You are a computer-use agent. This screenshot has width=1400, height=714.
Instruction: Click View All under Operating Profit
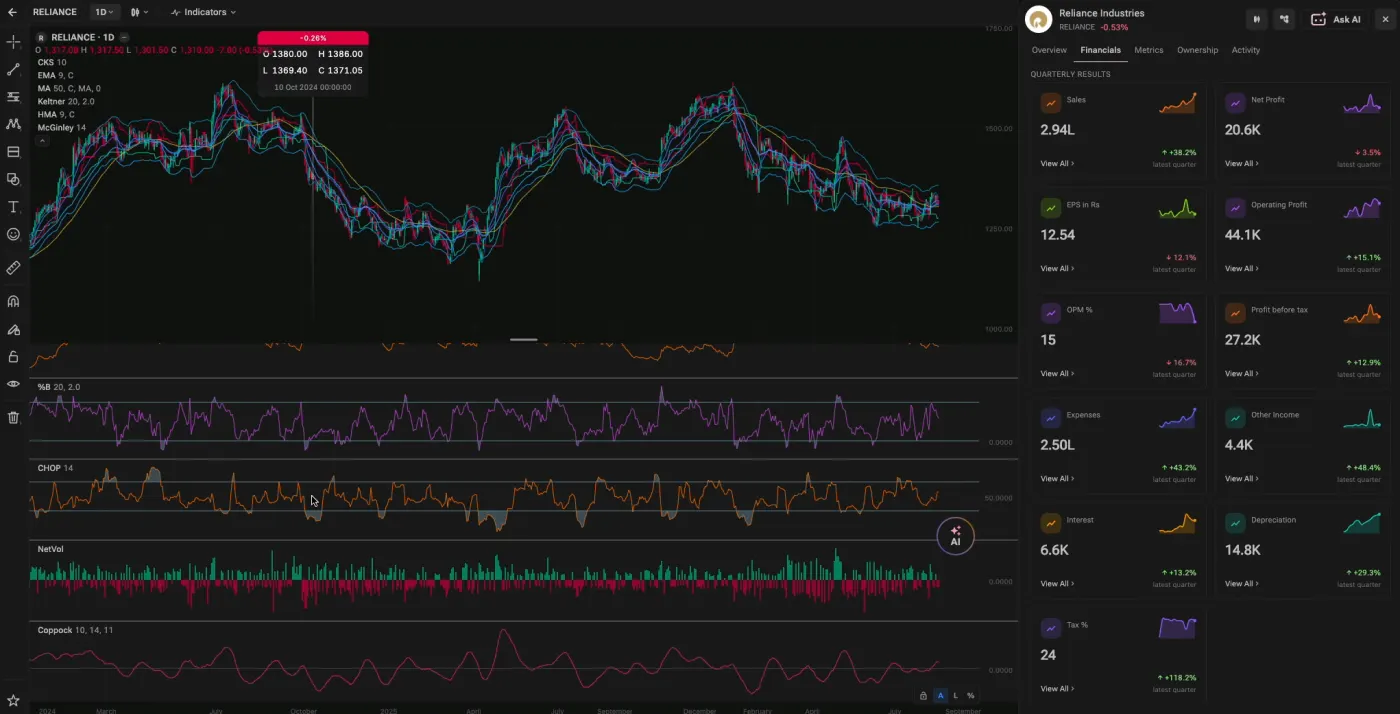(1242, 269)
